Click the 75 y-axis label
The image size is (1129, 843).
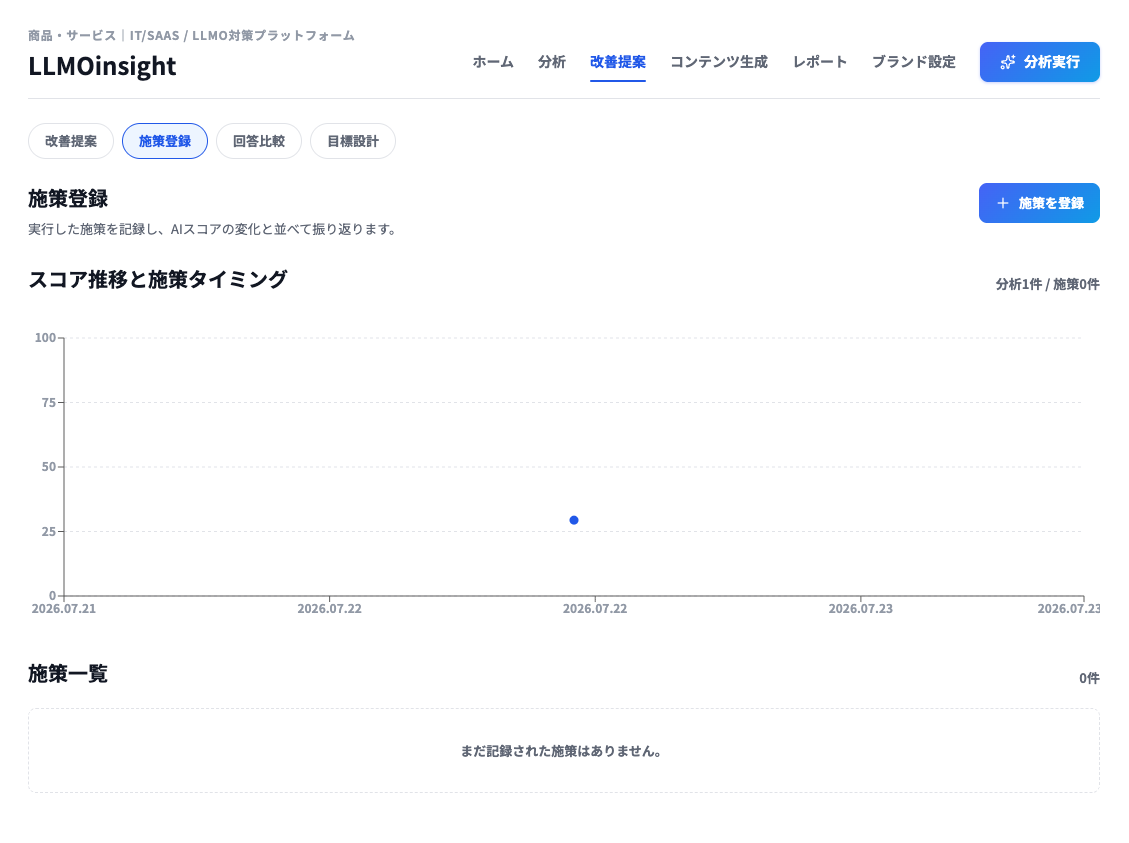pyautogui.click(x=48, y=402)
